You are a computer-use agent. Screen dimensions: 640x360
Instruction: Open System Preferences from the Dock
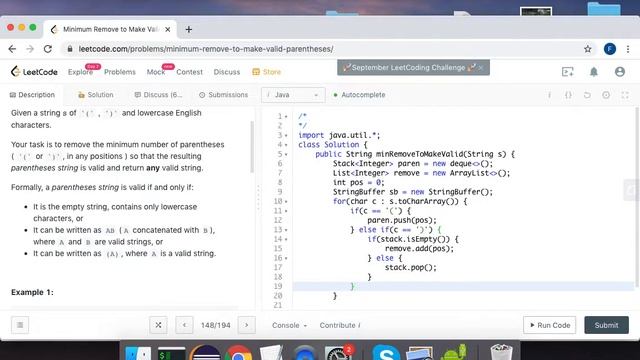[x=338, y=353]
